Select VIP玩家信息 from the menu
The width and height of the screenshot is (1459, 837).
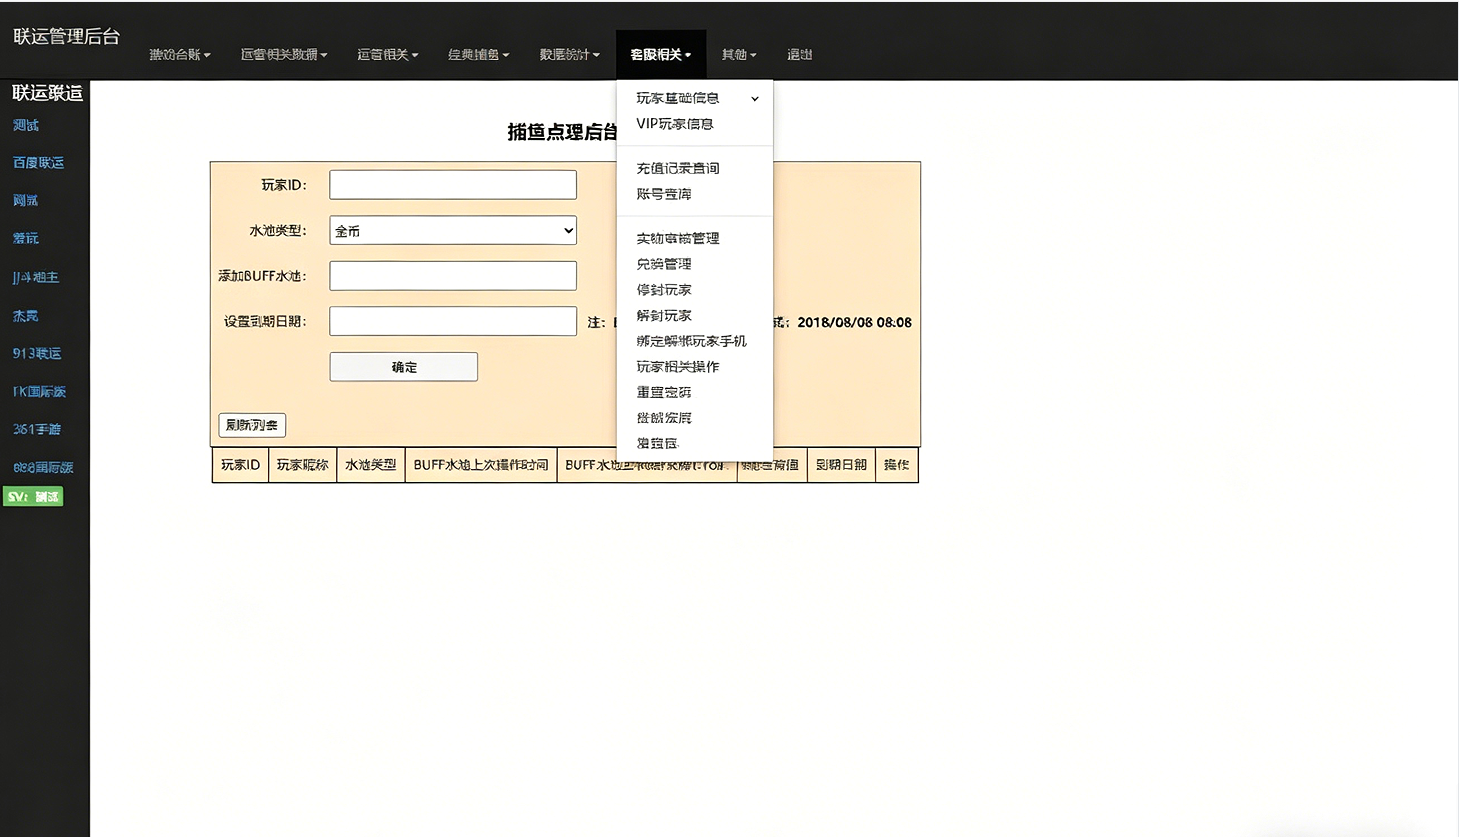point(675,123)
